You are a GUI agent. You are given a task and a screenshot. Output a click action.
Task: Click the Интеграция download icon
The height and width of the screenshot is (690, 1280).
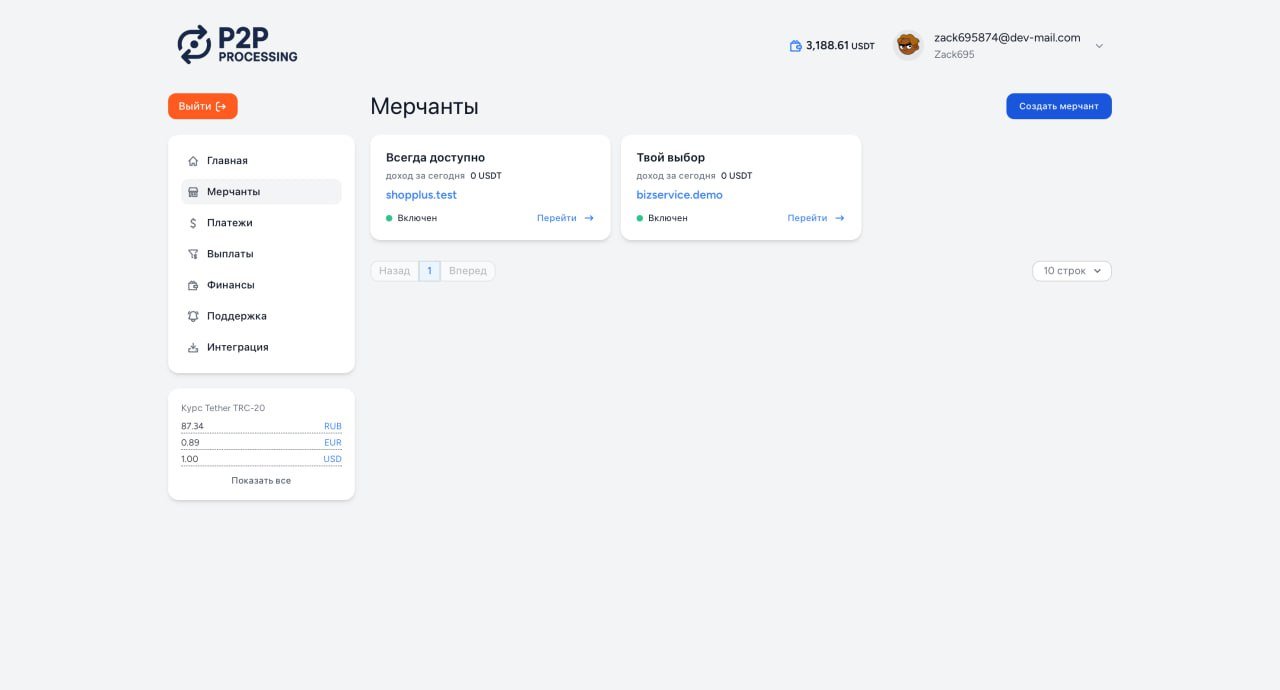(x=193, y=347)
